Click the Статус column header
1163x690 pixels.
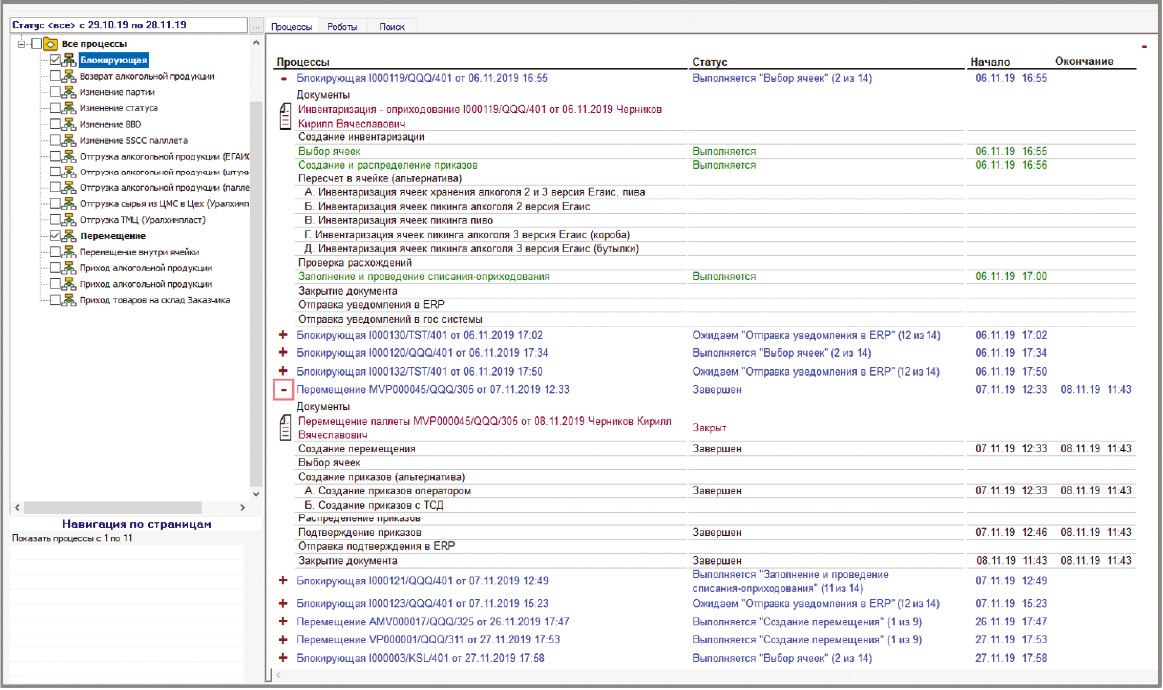pyautogui.click(x=710, y=62)
